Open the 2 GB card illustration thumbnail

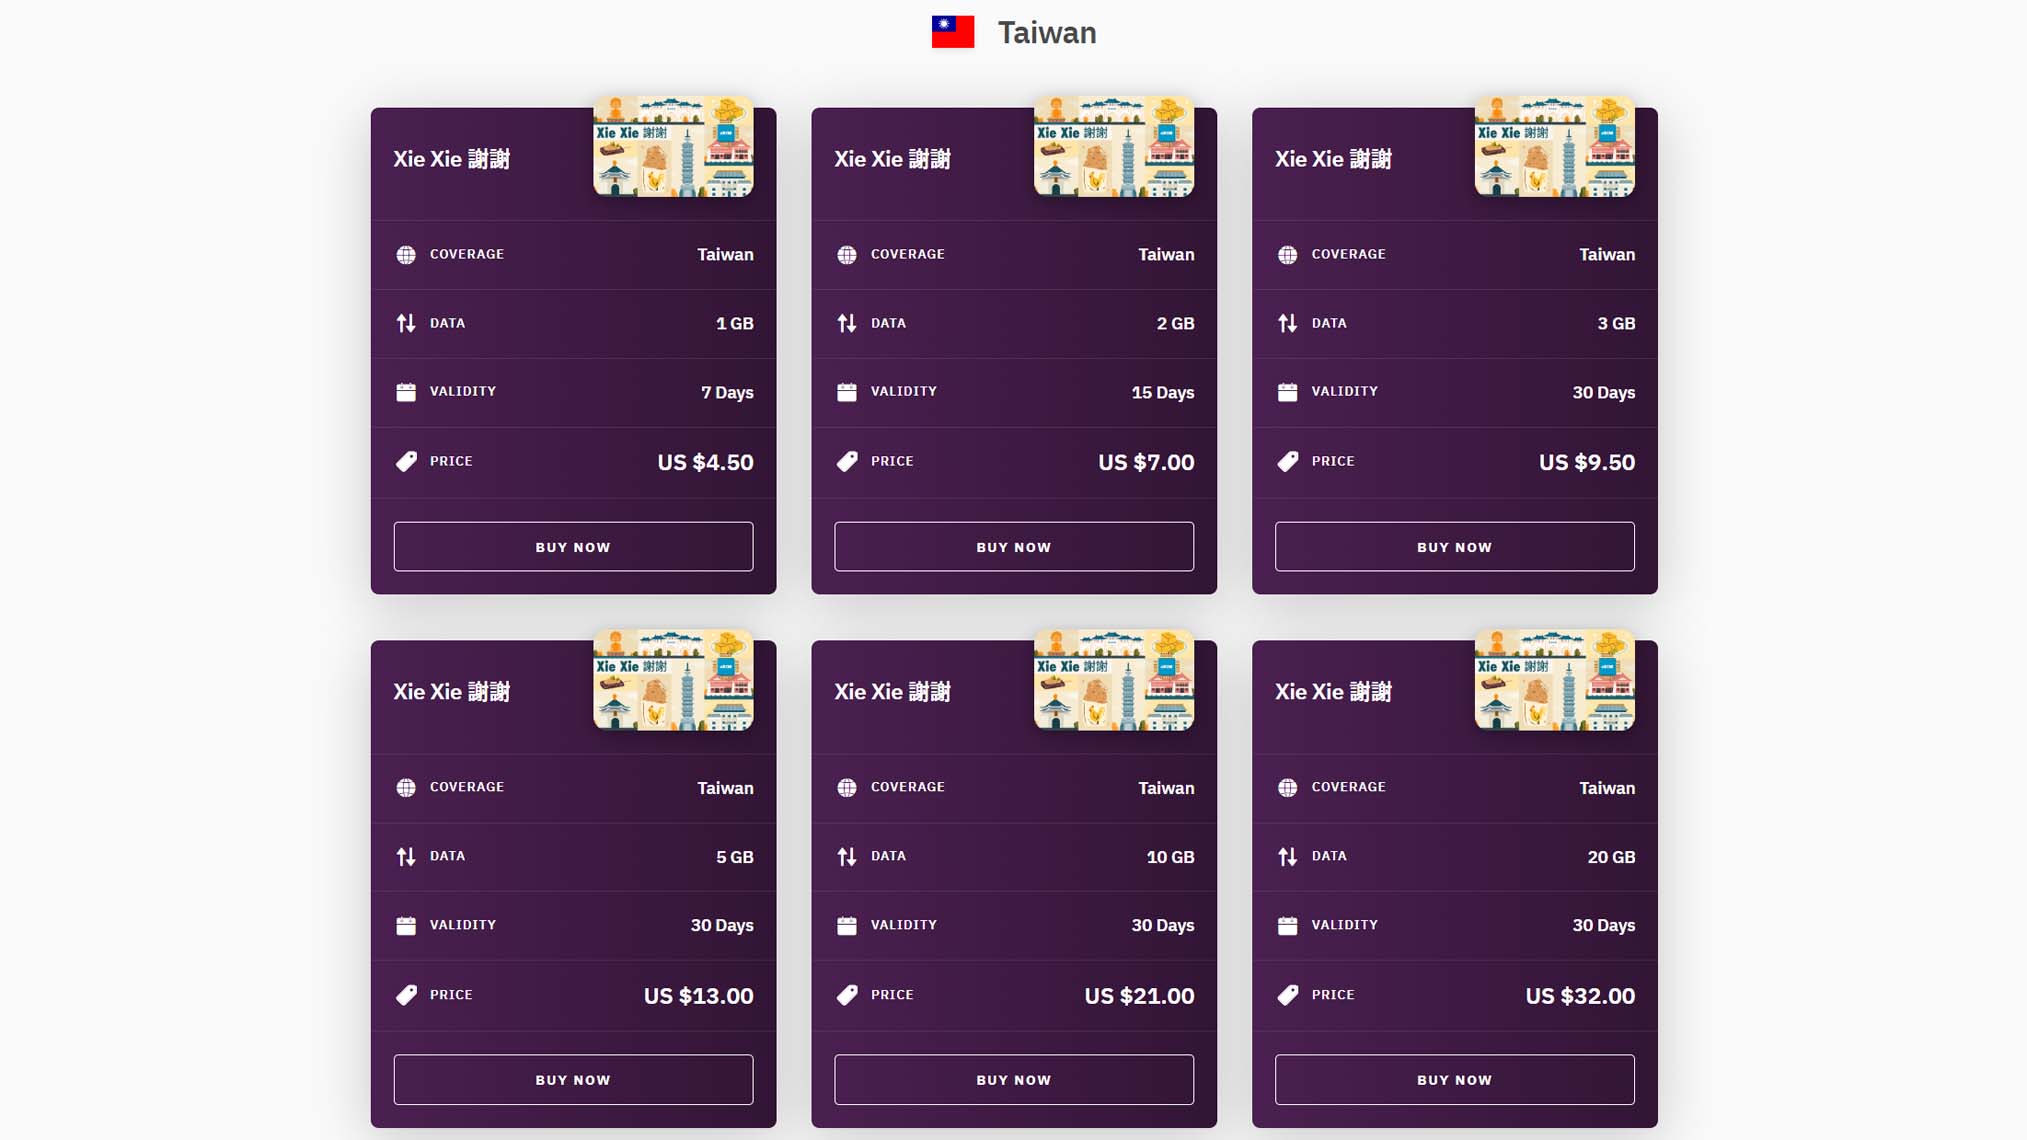click(1114, 146)
